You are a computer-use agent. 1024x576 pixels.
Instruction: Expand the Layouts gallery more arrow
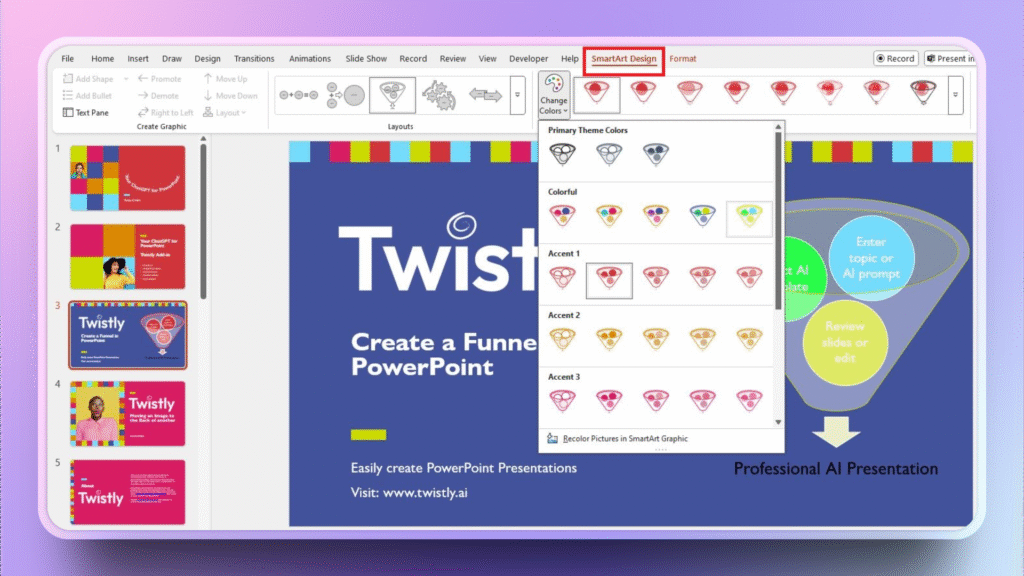(517, 95)
